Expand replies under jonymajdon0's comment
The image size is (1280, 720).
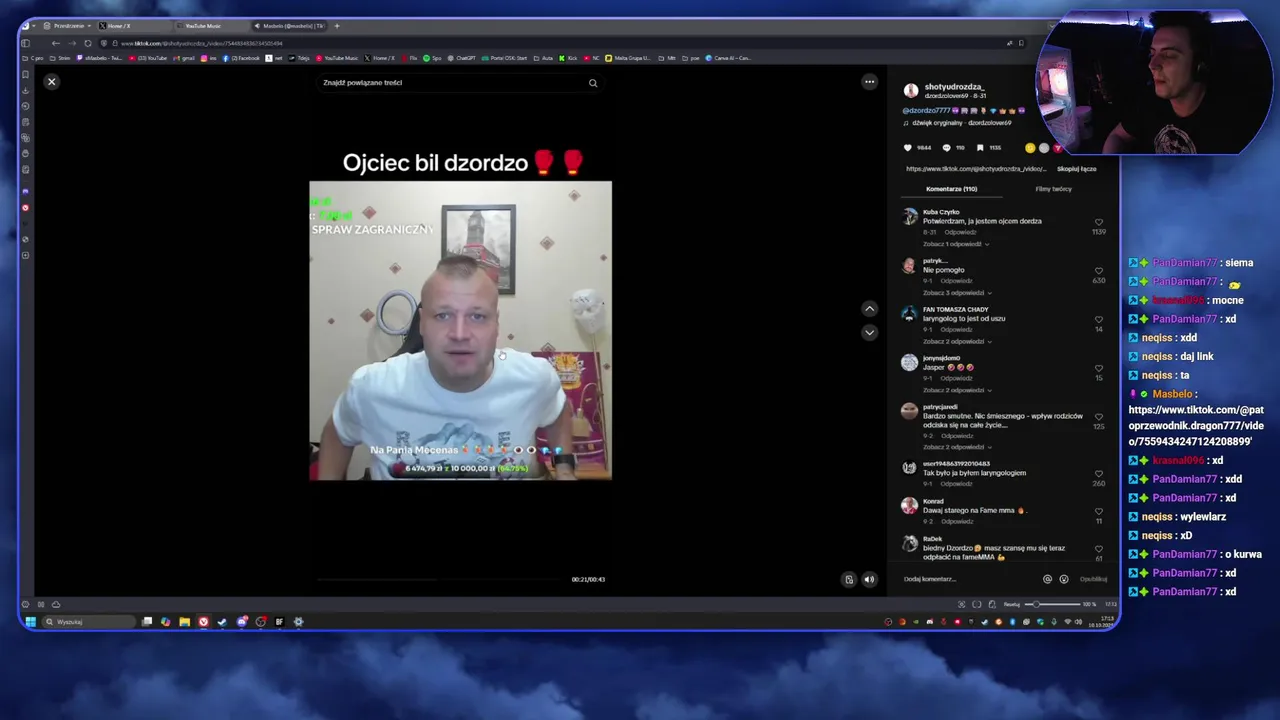[956, 390]
